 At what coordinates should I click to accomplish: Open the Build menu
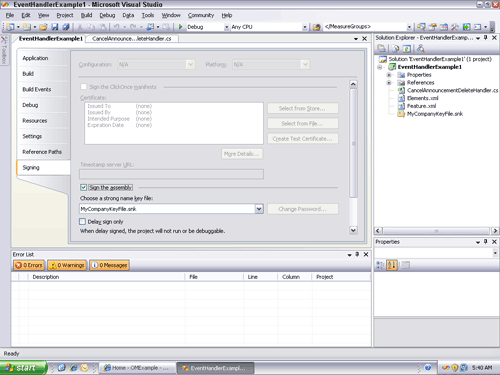[86, 15]
